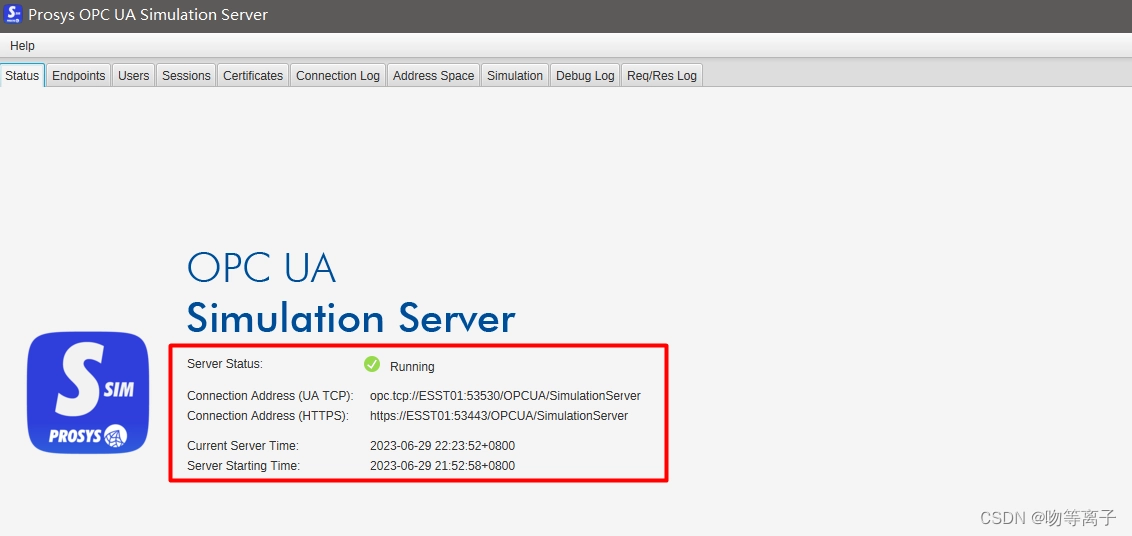The width and height of the screenshot is (1132, 536).
Task: Select the Status tab
Action: pos(22,76)
